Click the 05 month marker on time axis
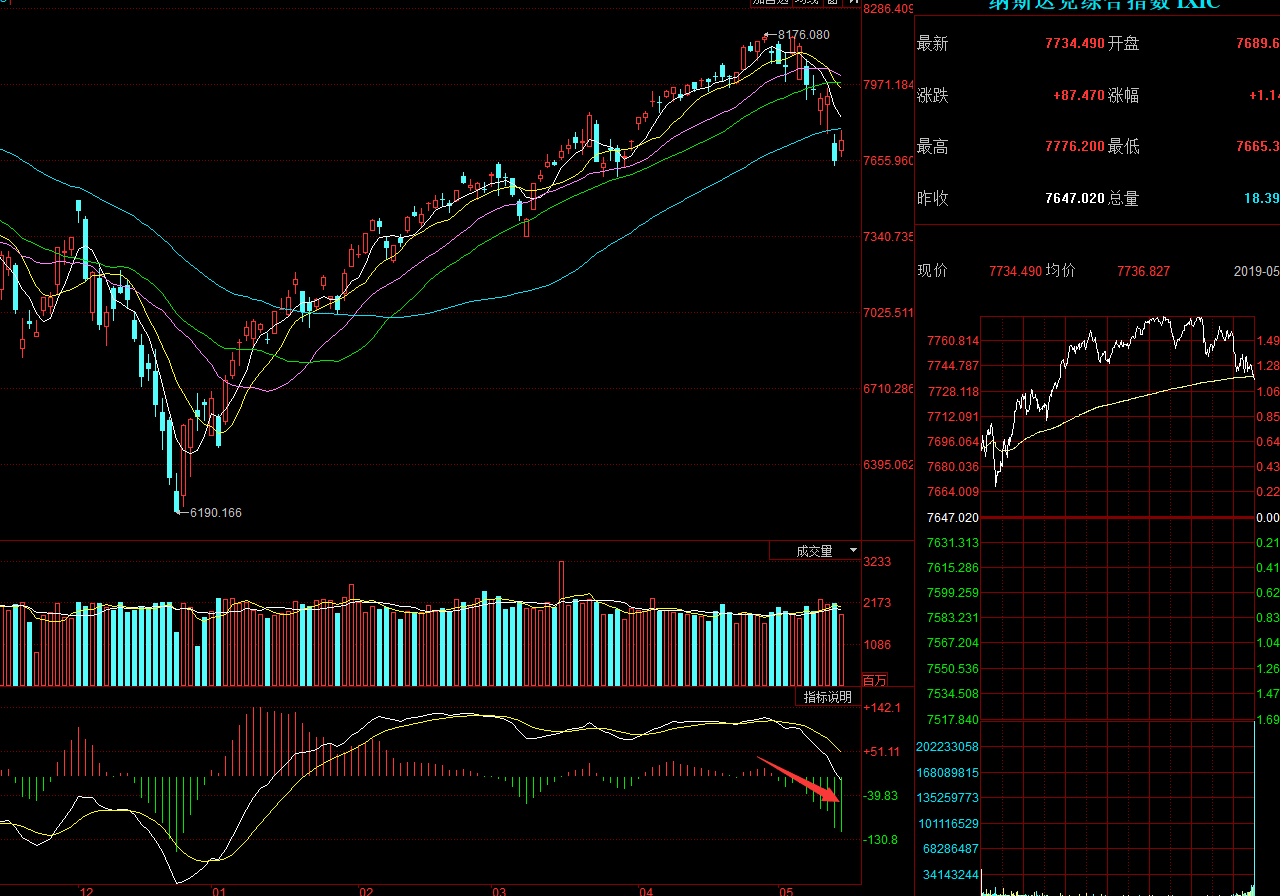 click(x=786, y=890)
